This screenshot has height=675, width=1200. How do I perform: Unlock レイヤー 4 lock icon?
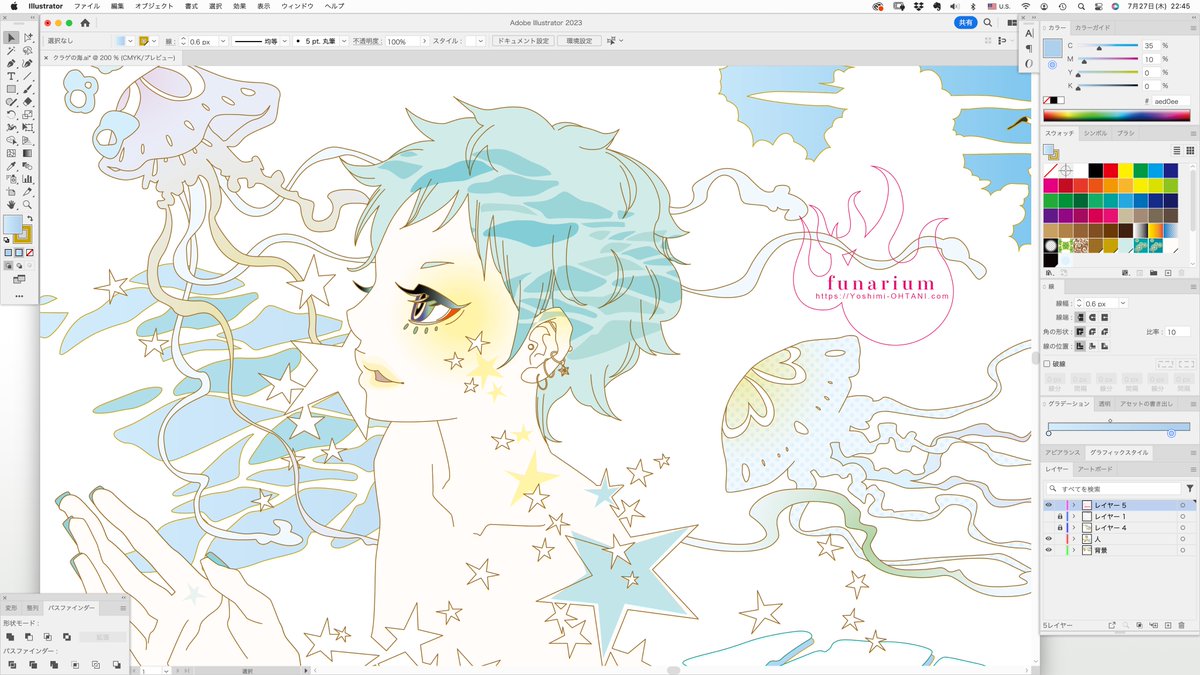[1060, 527]
